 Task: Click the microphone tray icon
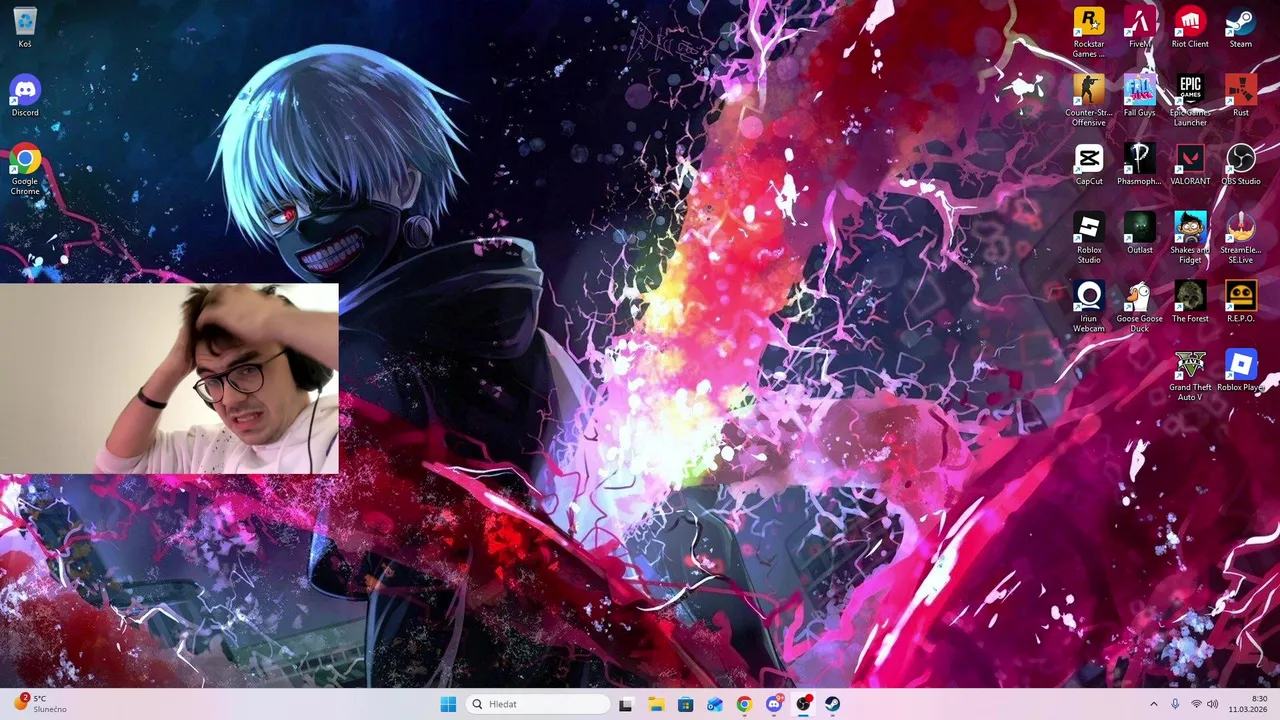(x=1175, y=704)
